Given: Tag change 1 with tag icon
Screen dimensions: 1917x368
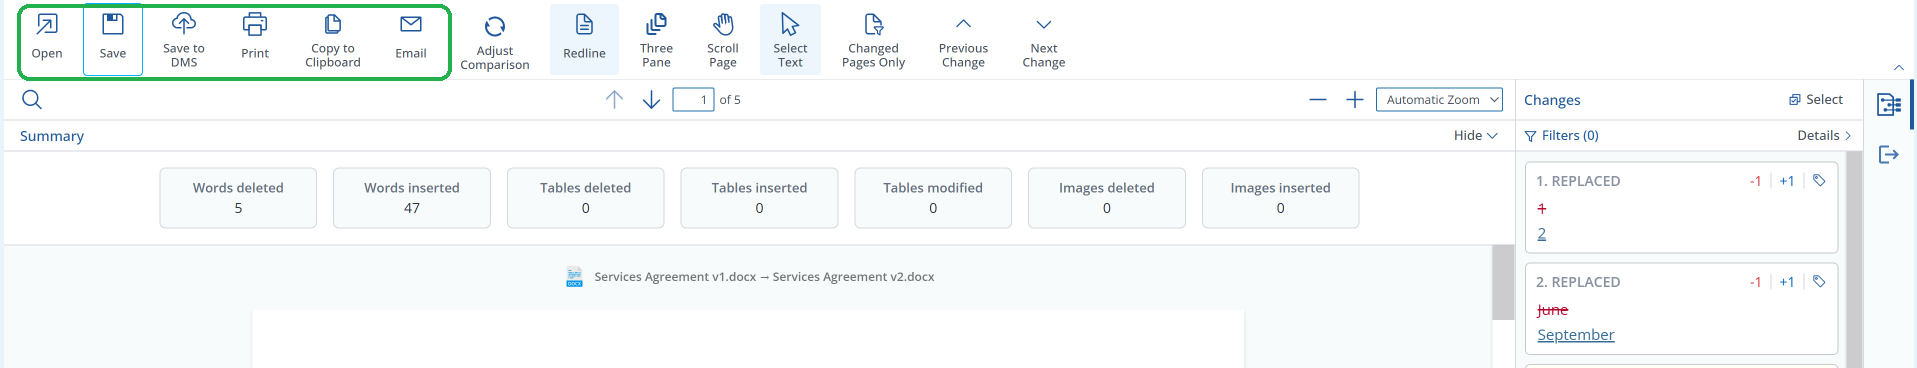Looking at the screenshot, I should pos(1819,181).
